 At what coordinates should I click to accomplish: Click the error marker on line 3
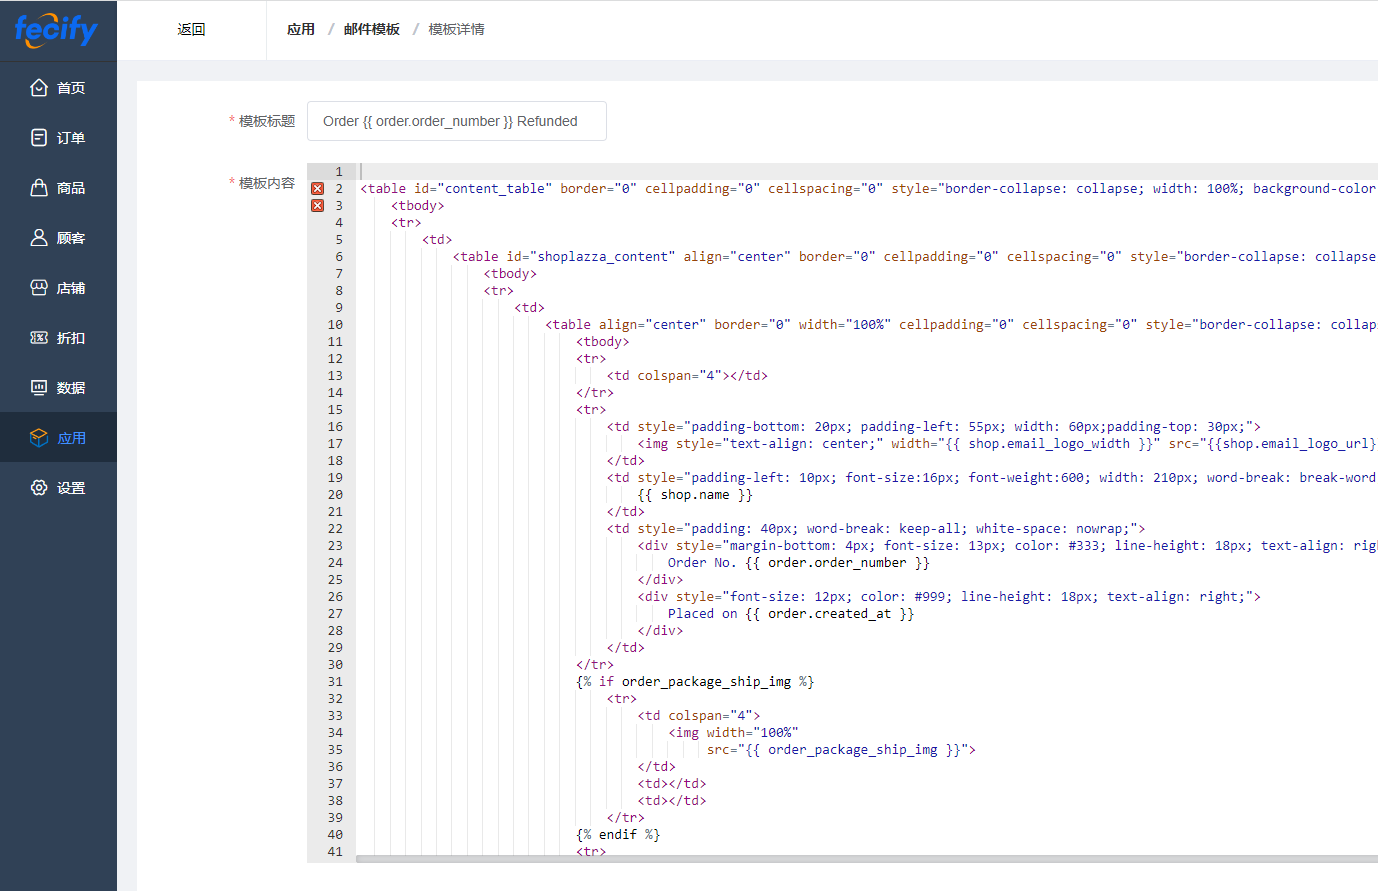point(317,206)
